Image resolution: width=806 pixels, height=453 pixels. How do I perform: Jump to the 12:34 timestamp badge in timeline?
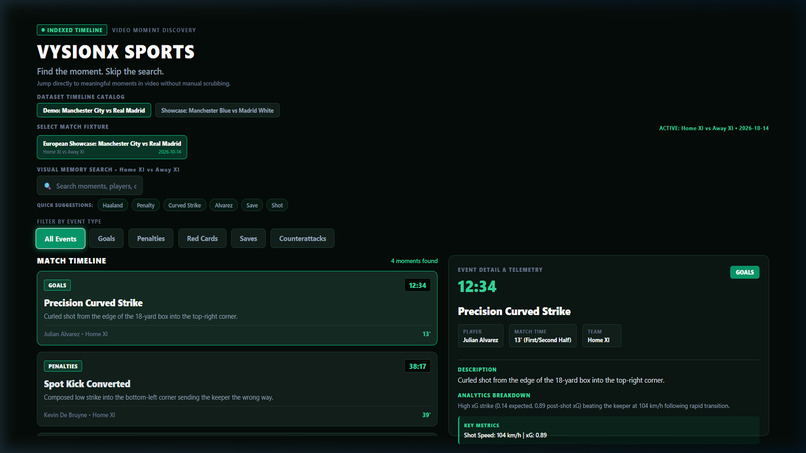coord(417,285)
